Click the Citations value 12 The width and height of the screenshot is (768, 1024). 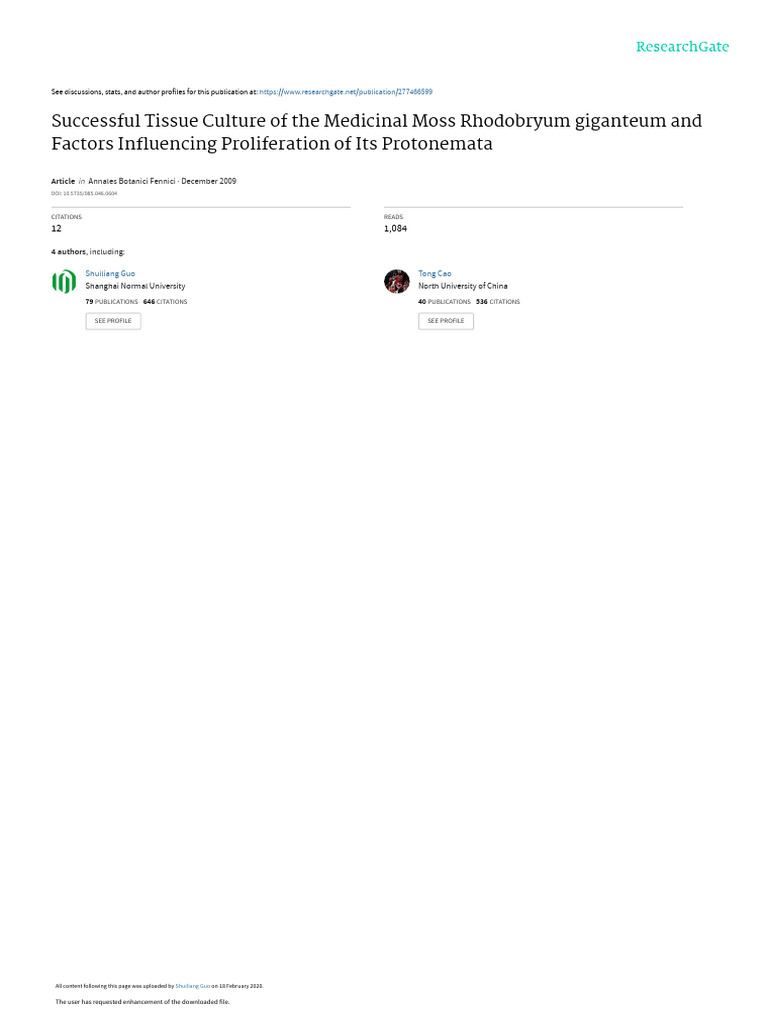click(x=56, y=229)
